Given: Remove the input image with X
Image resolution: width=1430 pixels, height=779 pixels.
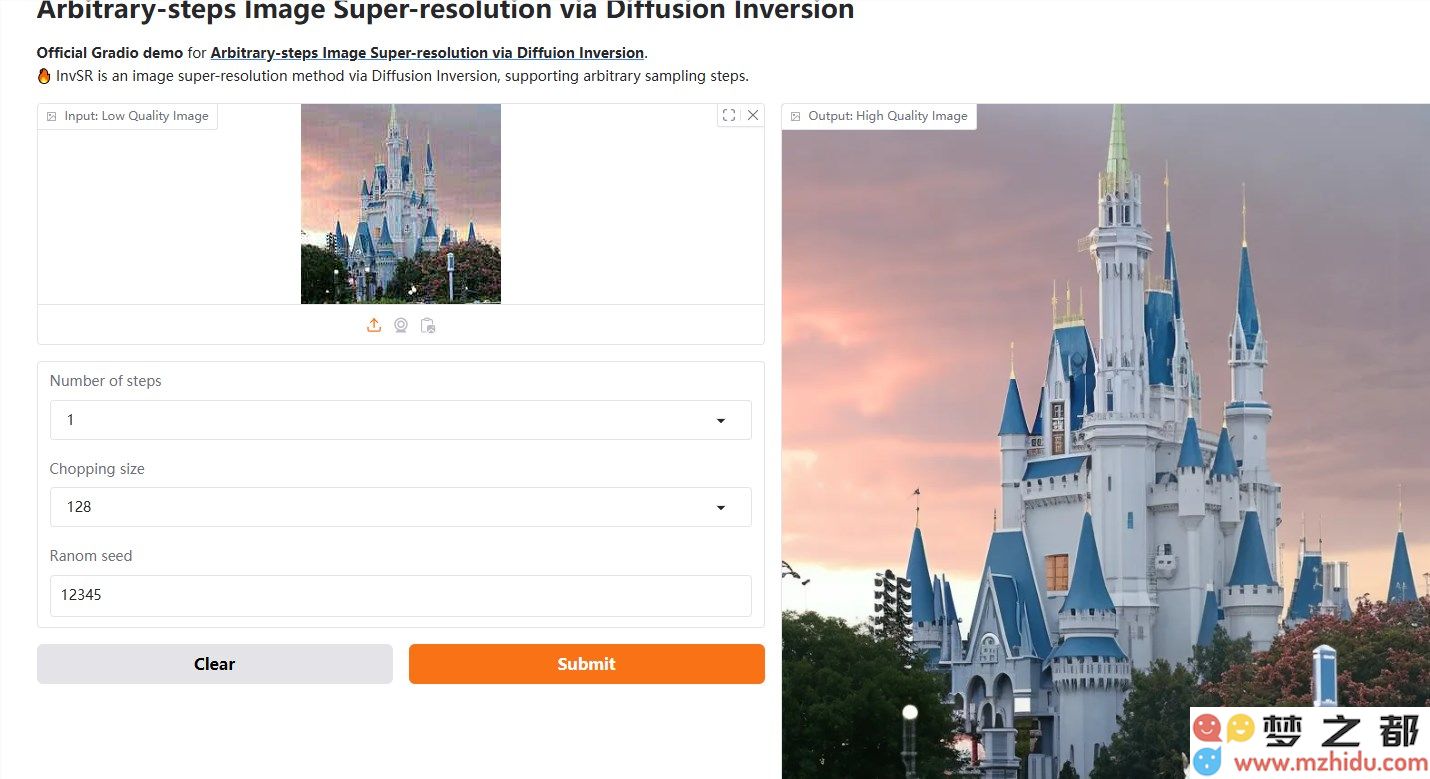Looking at the screenshot, I should click(753, 115).
